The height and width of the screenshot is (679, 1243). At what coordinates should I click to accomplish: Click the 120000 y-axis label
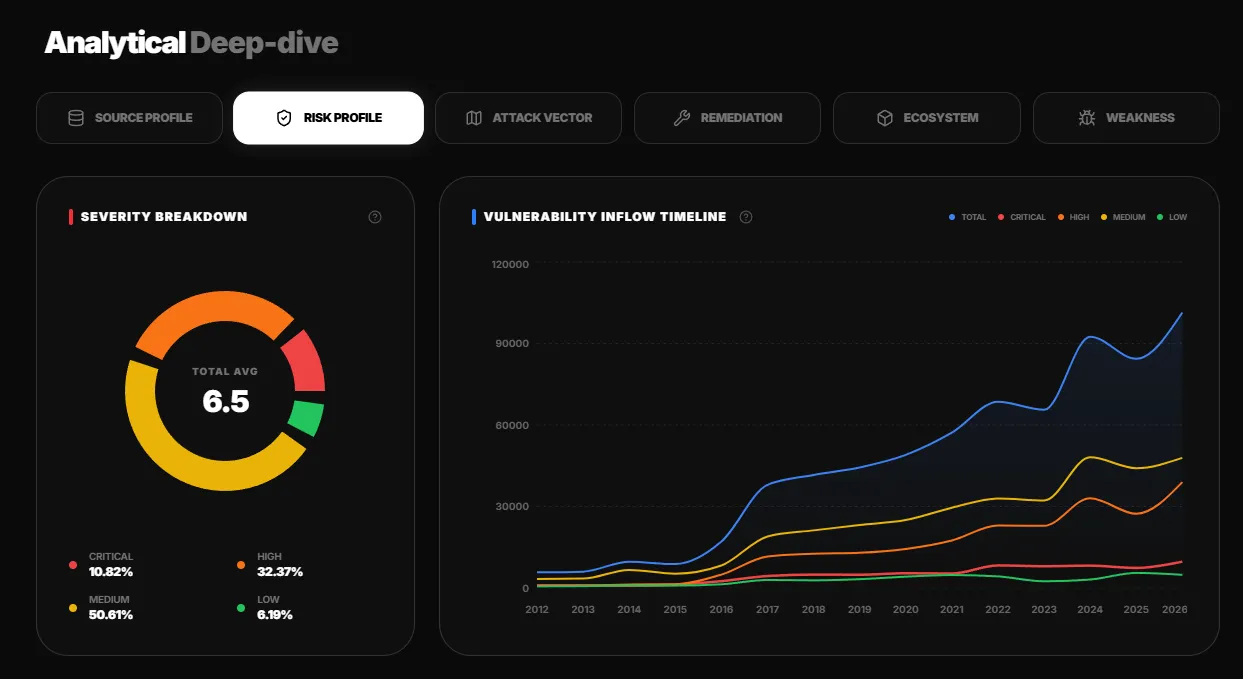(510, 264)
